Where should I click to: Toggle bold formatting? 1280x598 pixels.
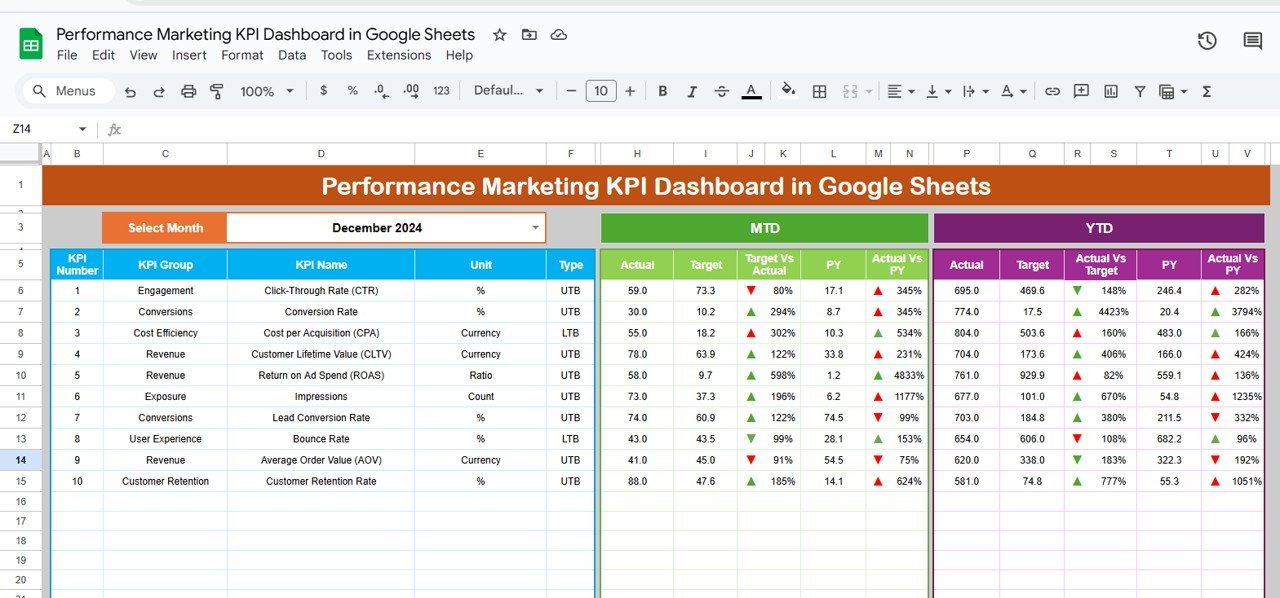[662, 91]
